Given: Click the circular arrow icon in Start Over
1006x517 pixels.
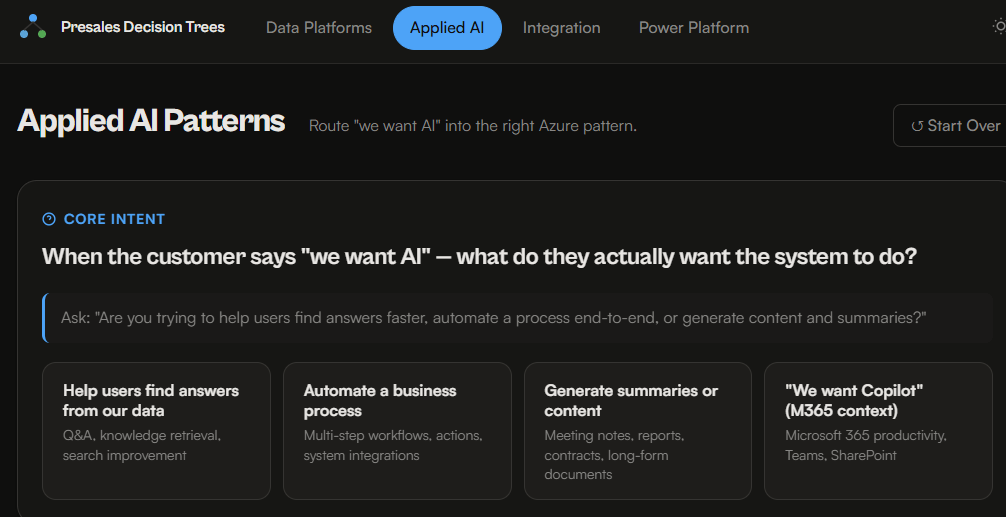Looking at the screenshot, I should (x=917, y=126).
